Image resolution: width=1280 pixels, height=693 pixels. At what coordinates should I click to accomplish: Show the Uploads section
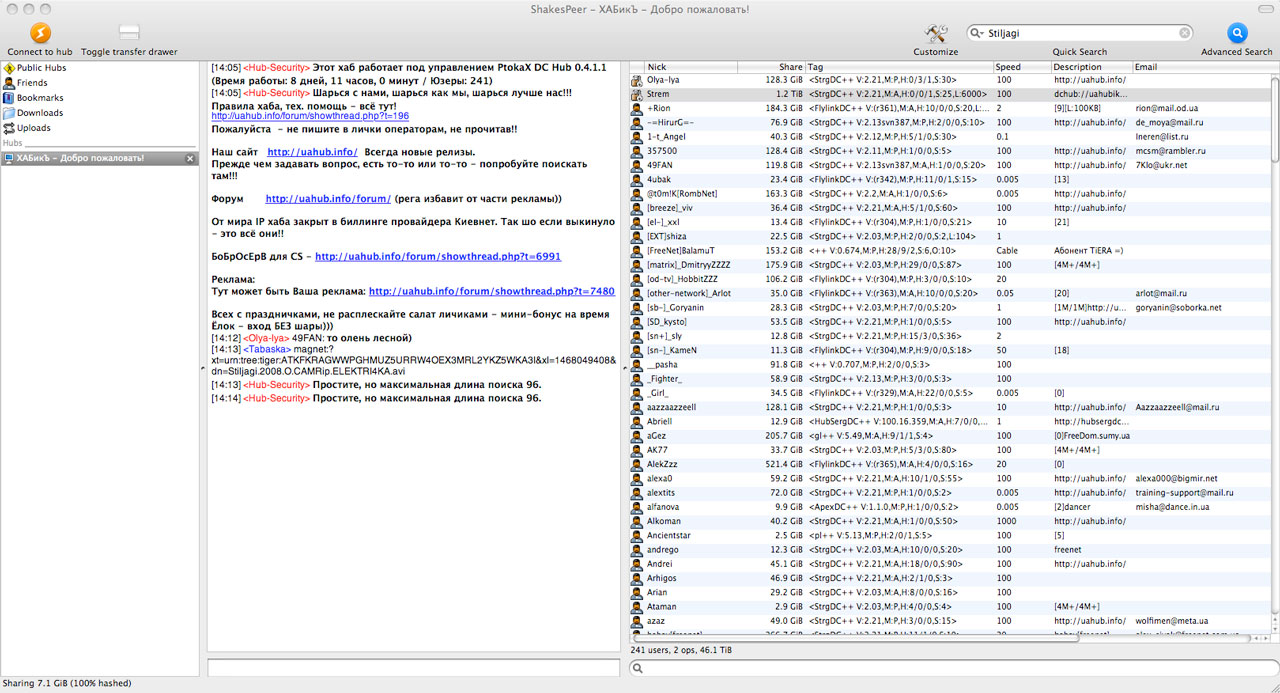(33, 128)
